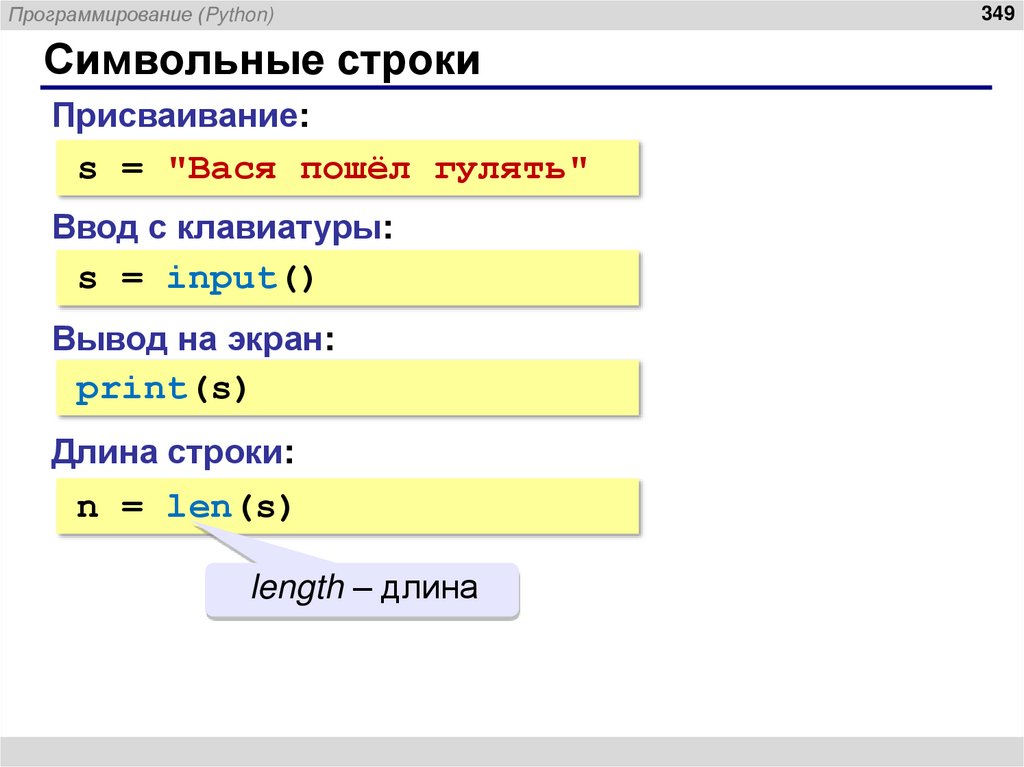Click the length – длина callout bubble
The image size is (1024, 767).
coord(362,589)
